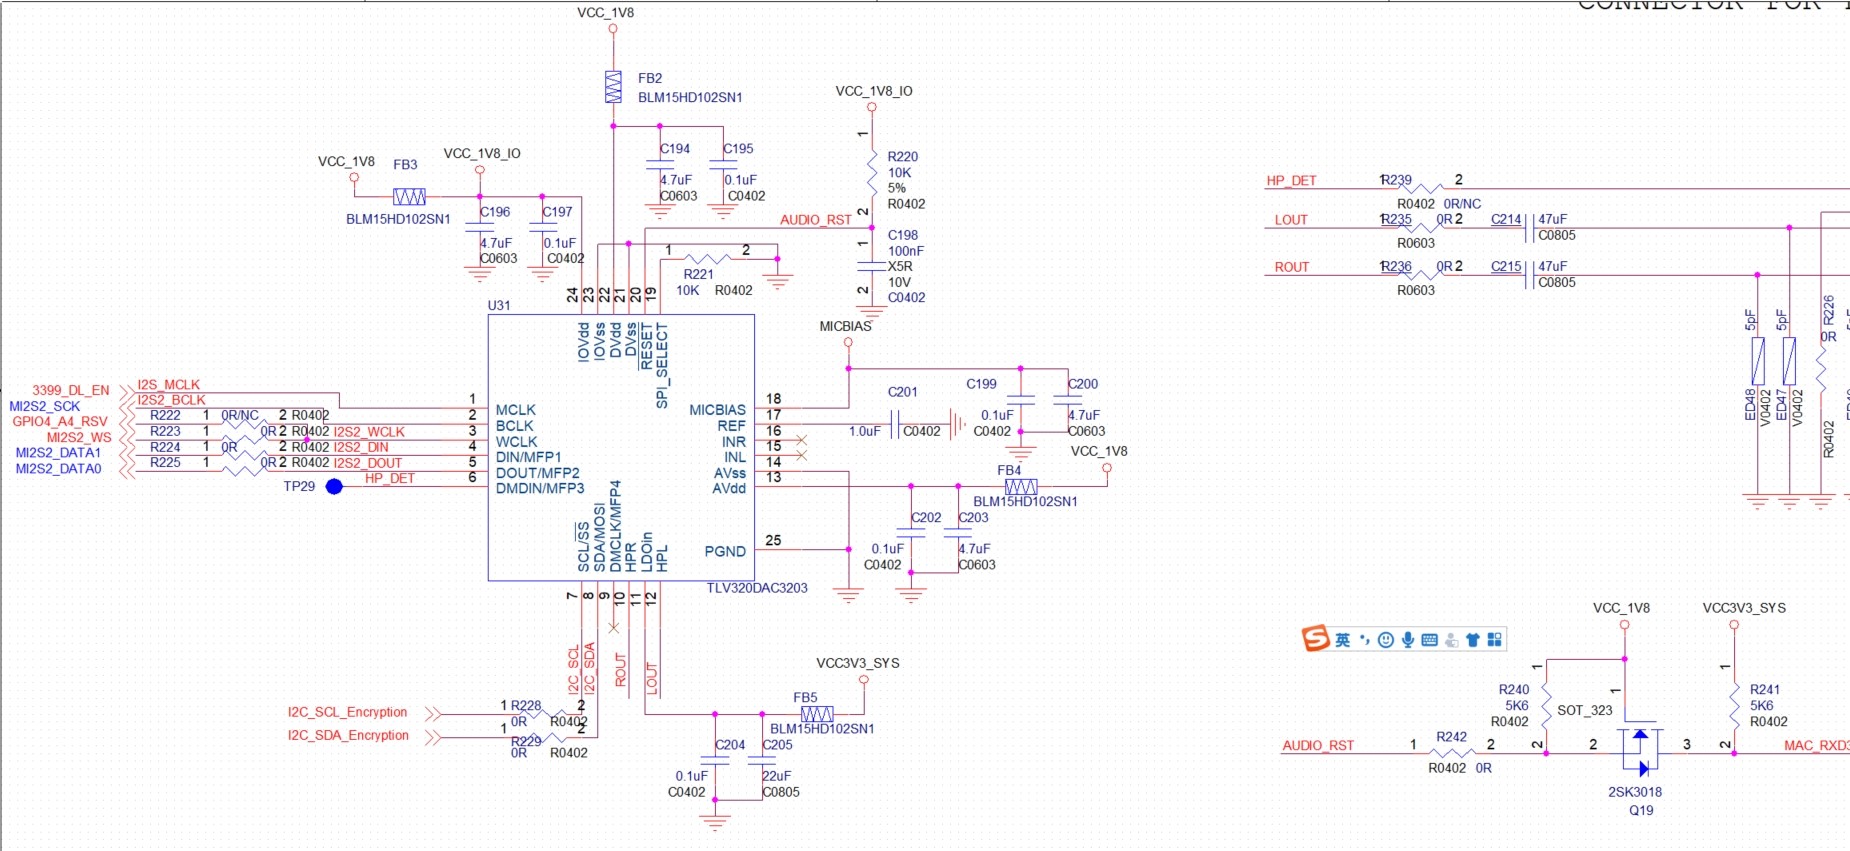Screen dimensions: 1850x851
Task: Select the I2C_SCL_Encryption port label
Action: click(x=348, y=712)
